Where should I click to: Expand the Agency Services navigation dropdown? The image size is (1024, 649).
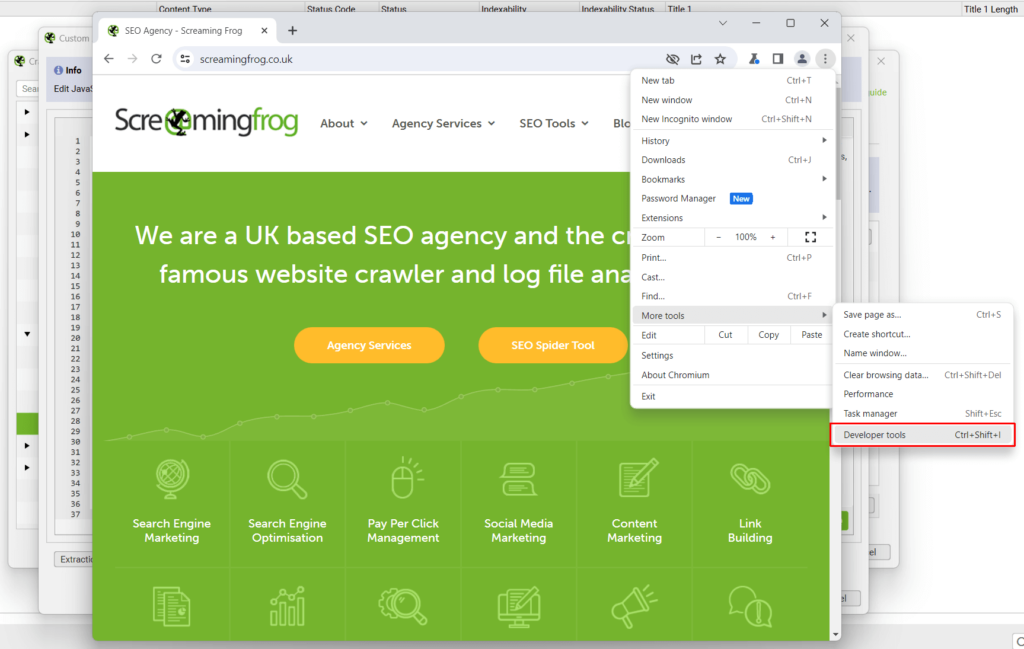pos(443,123)
